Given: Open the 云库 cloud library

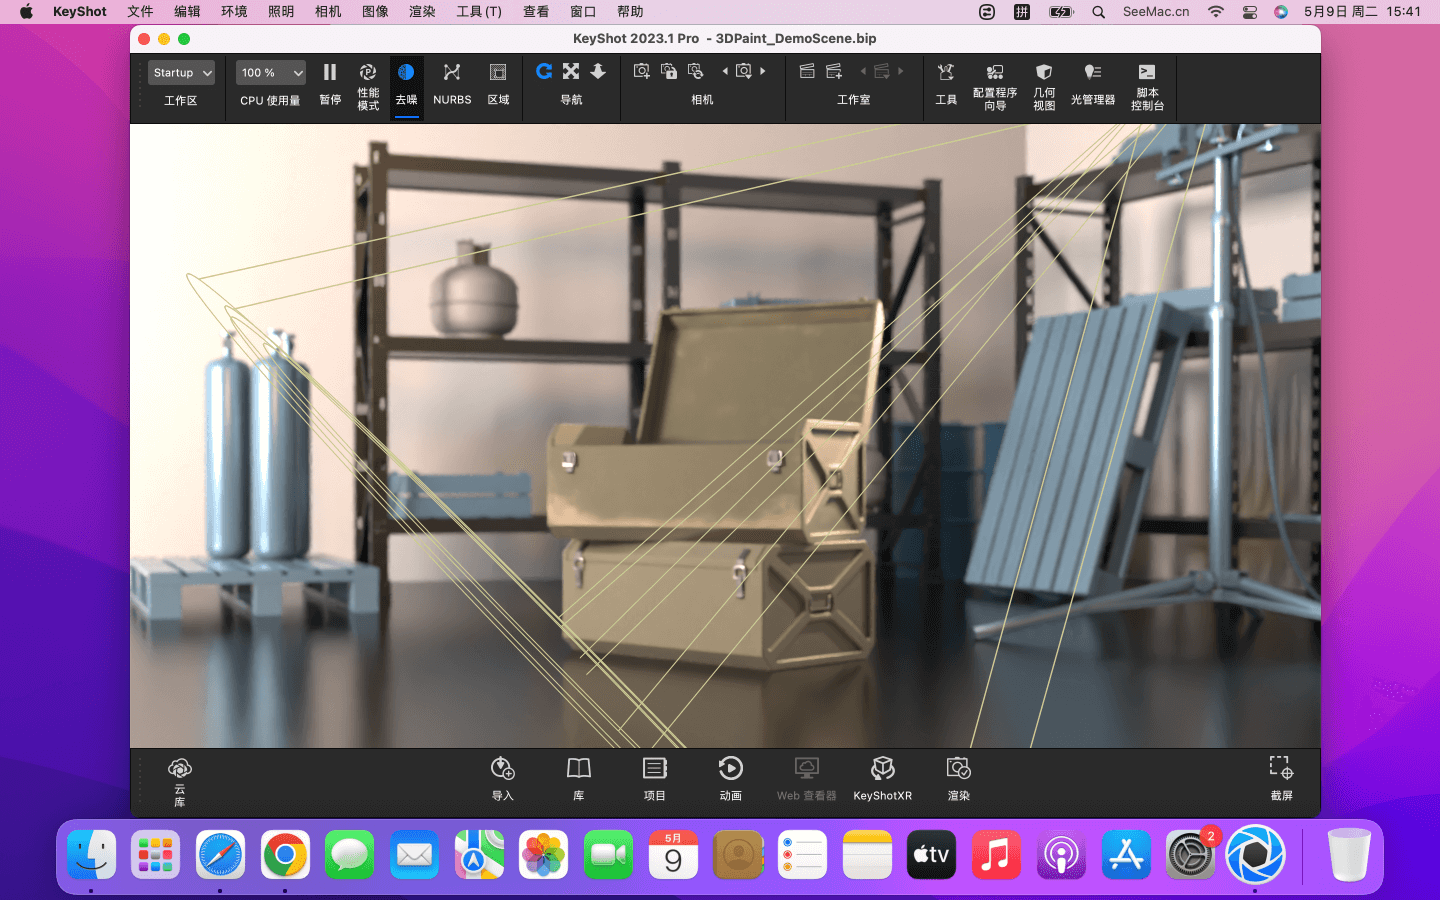Looking at the screenshot, I should point(180,779).
